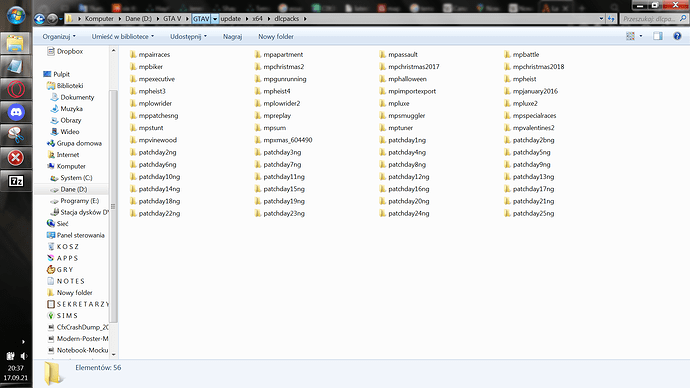Select the mpheist4 folder icon
The height and width of the screenshot is (388, 690).
tap(258, 91)
